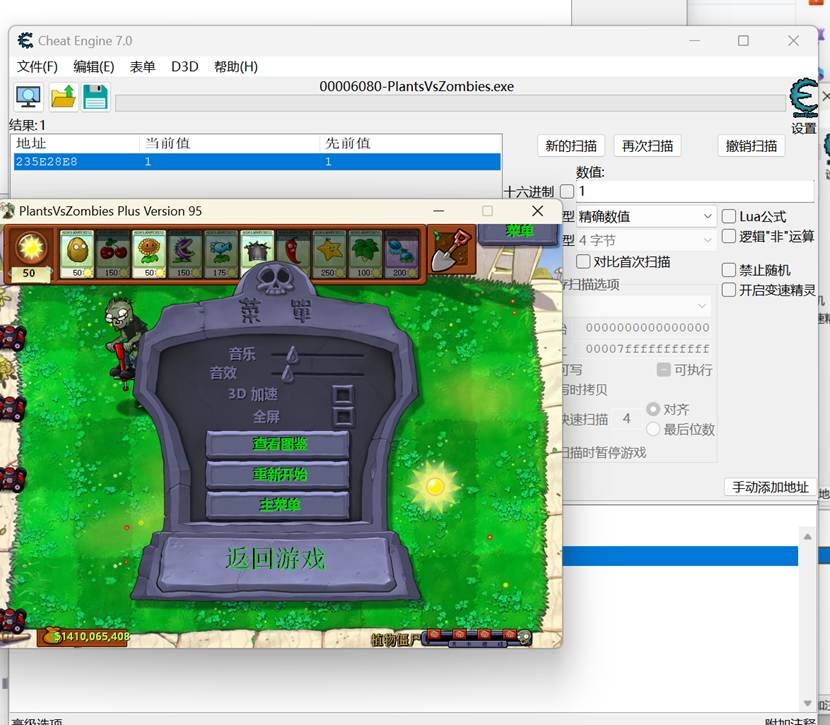Viewport: 830px width, 725px height.
Task: Click the 撤销扫描 button
Action: point(751,146)
